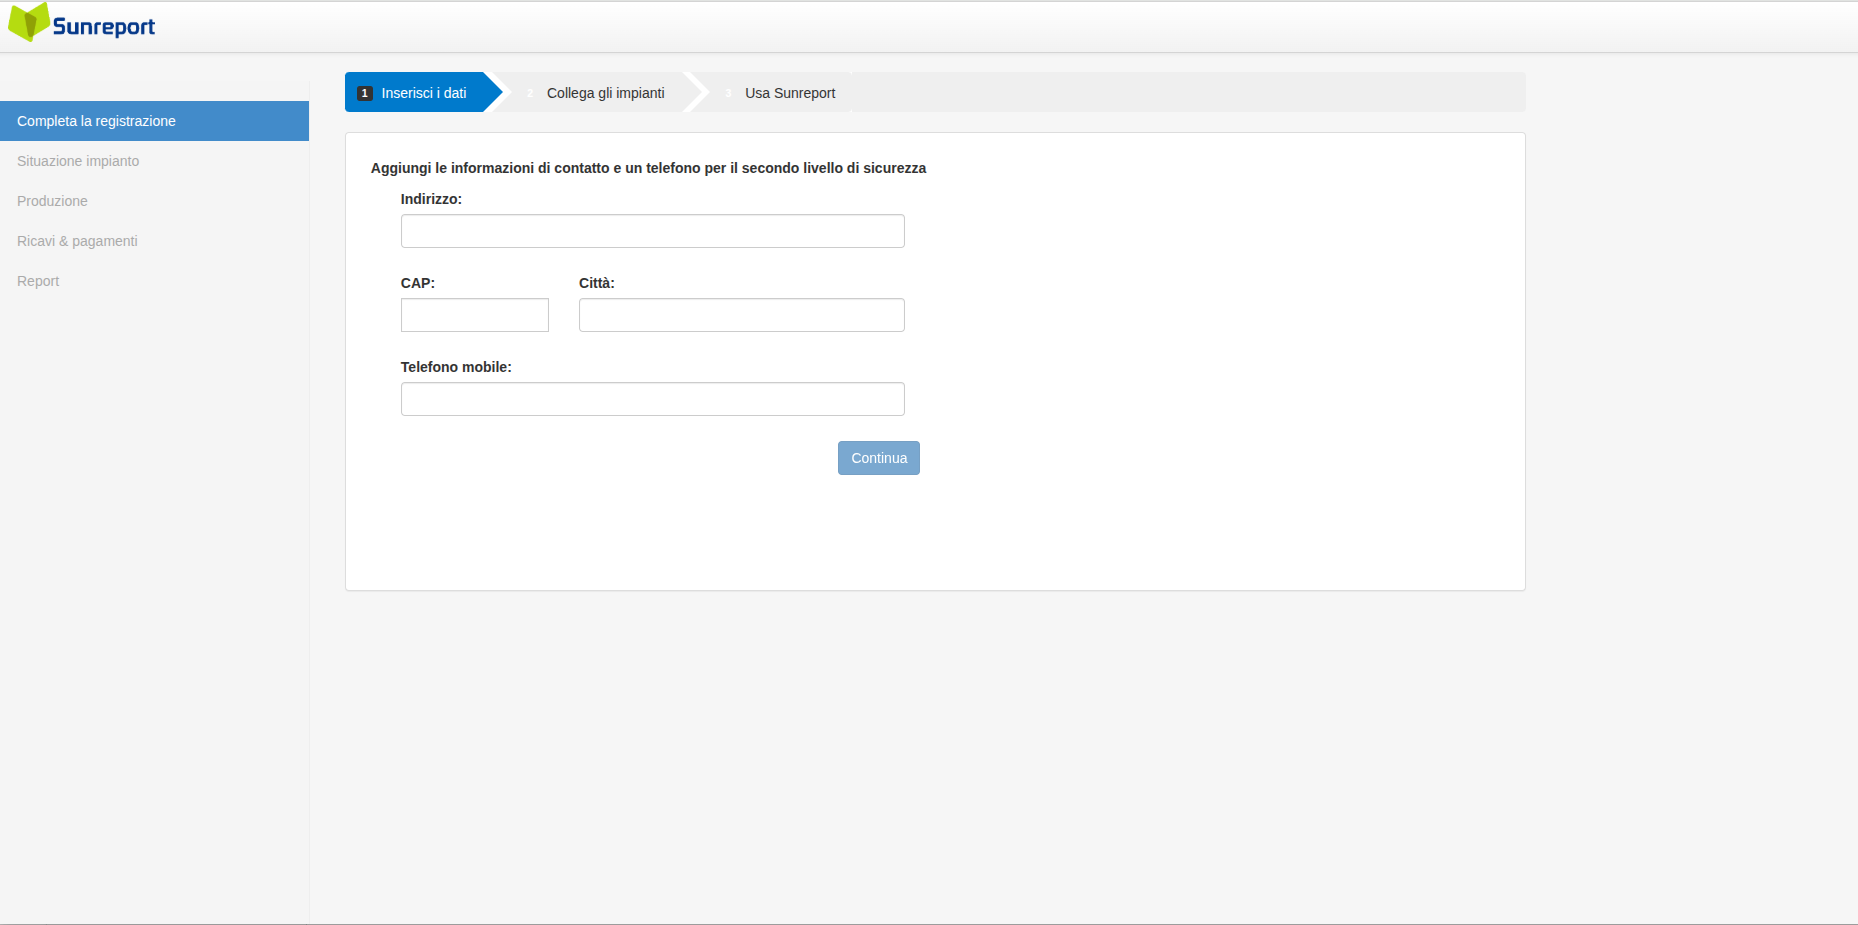The image size is (1858, 925).
Task: Click the 'Telefono mobile:' field label
Action: [x=456, y=367]
